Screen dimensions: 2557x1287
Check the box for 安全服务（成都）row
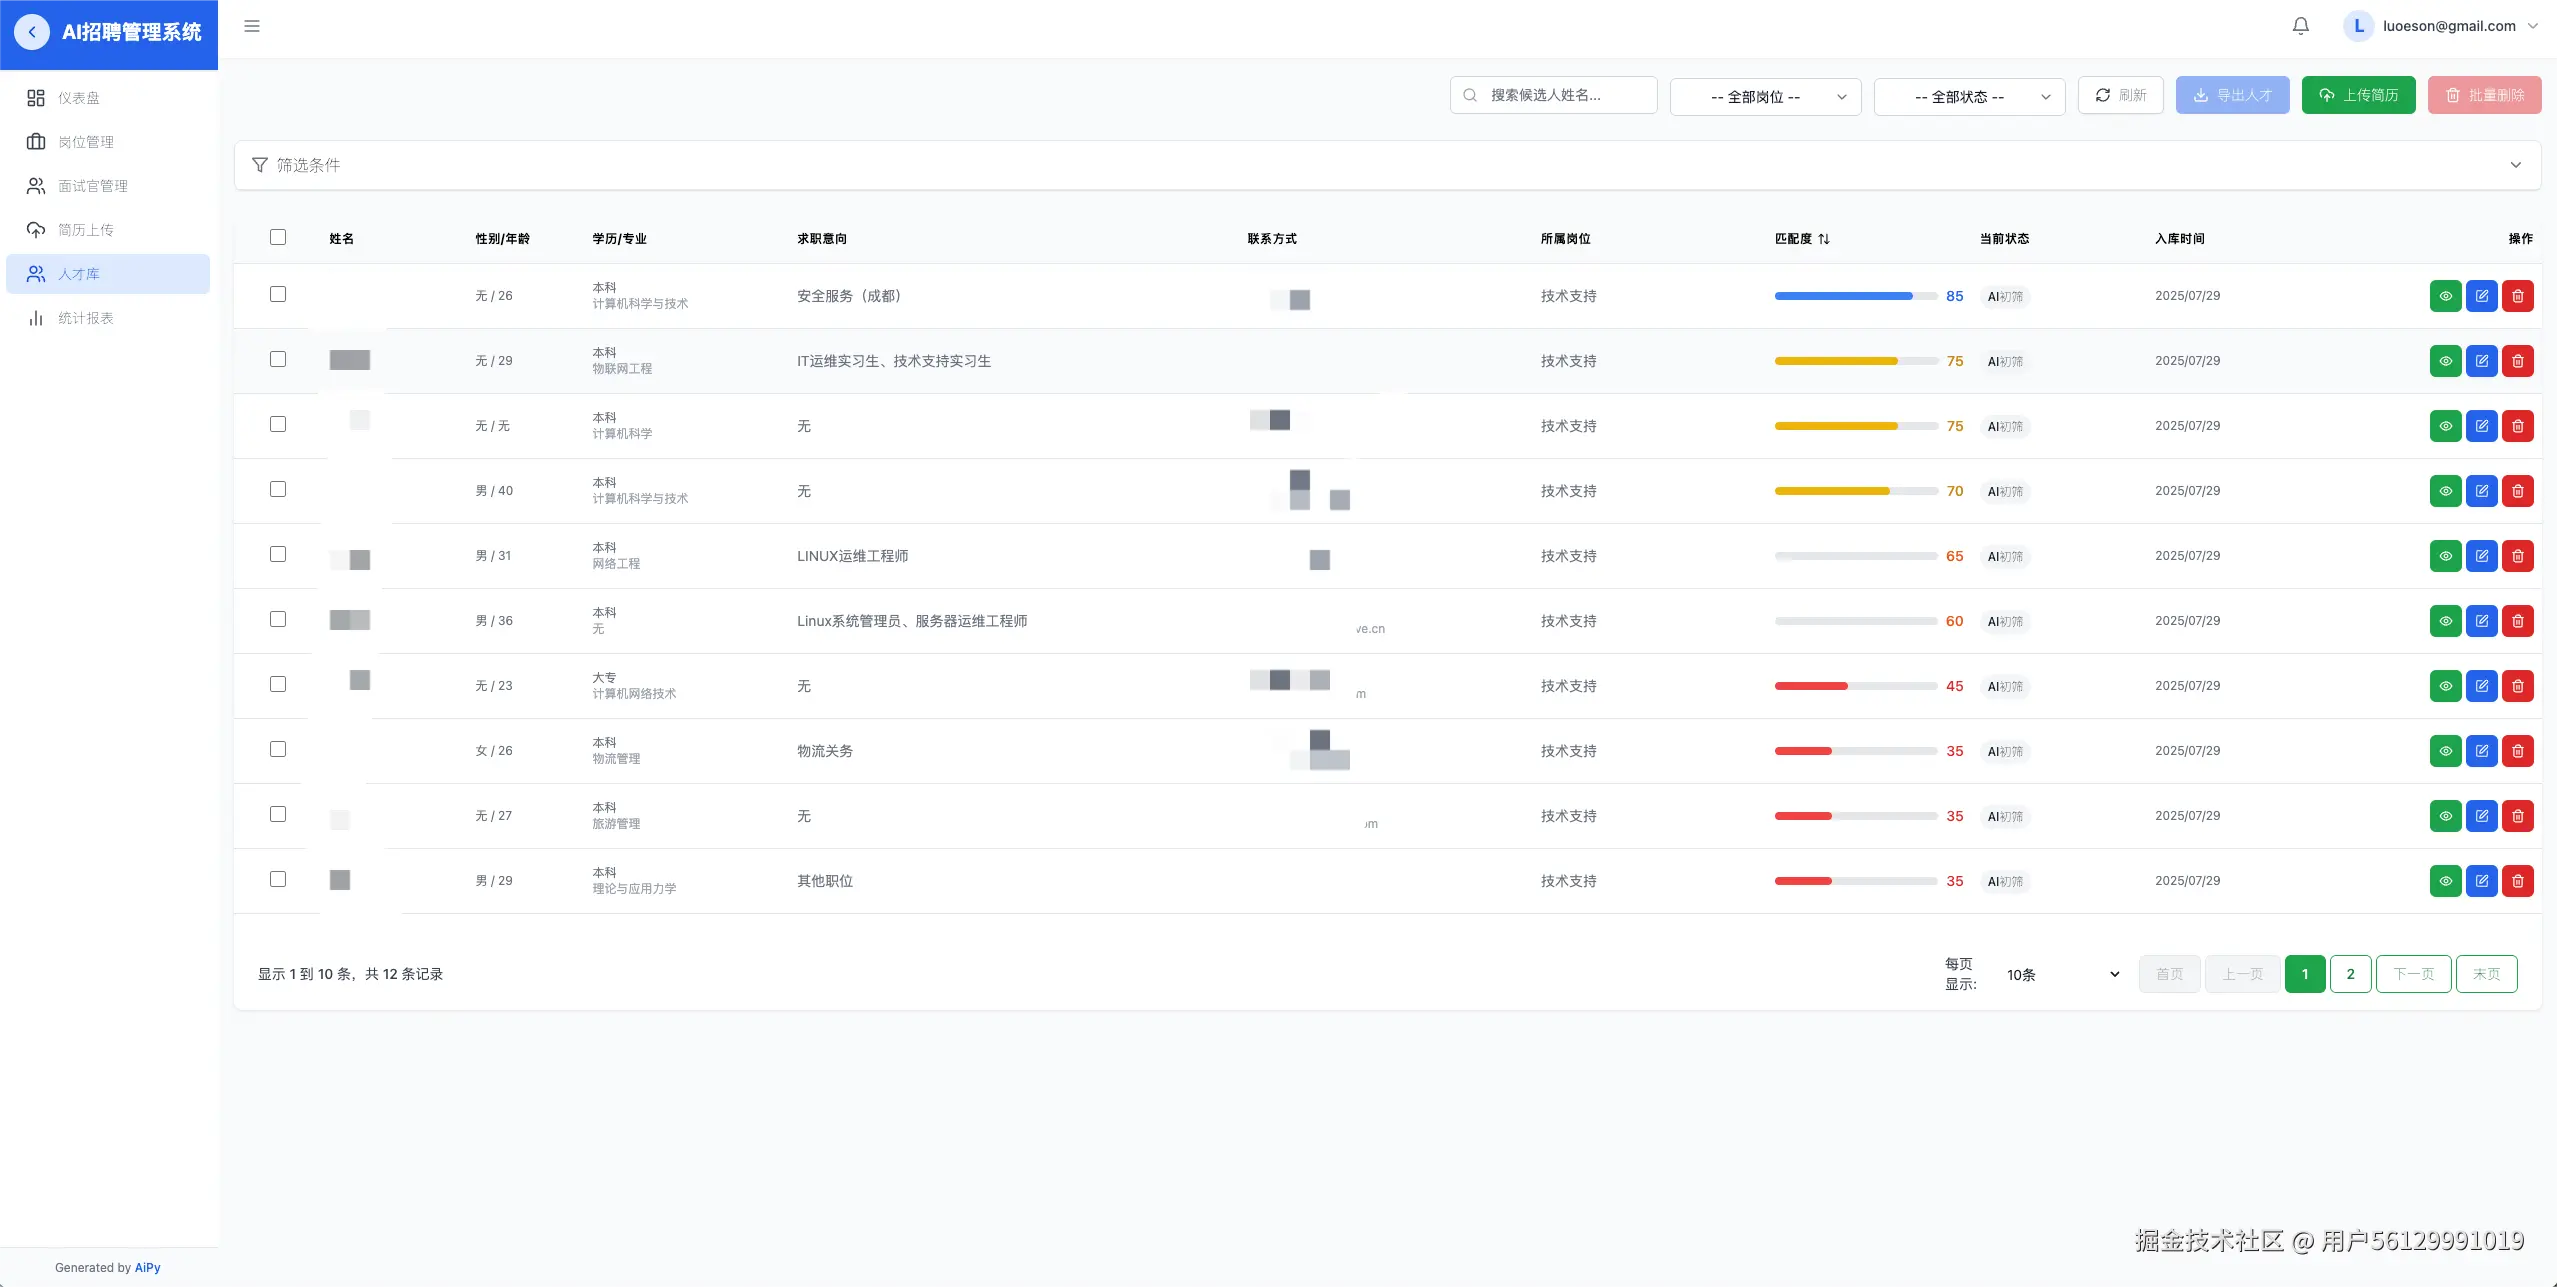[x=278, y=294]
